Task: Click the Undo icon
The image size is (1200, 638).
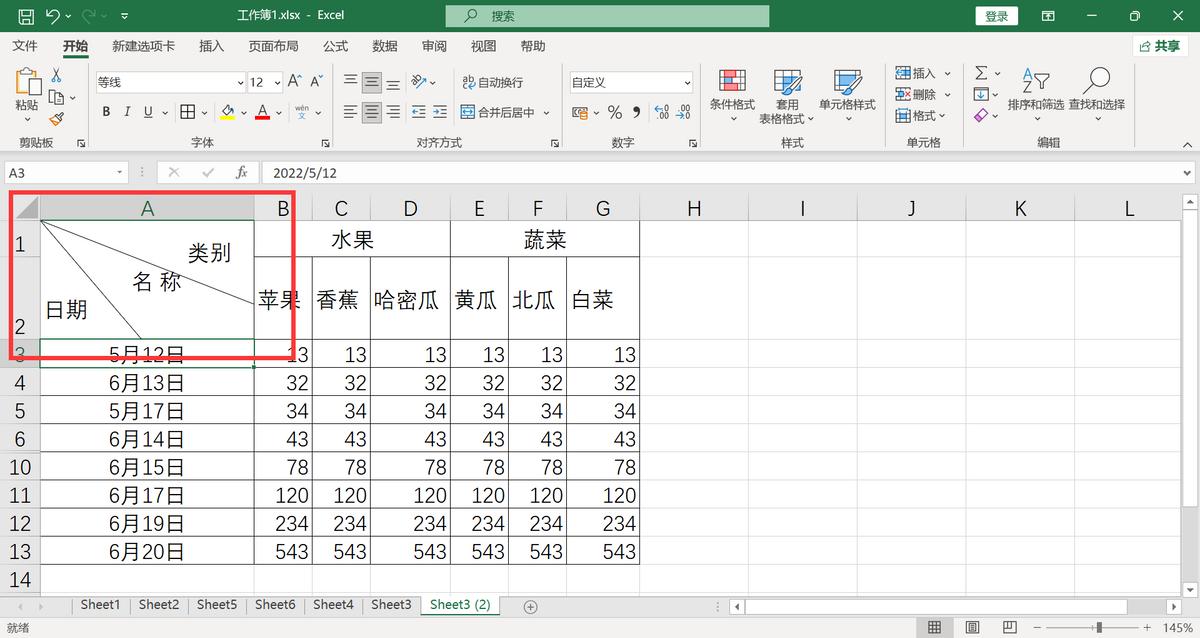Action: click(x=52, y=15)
